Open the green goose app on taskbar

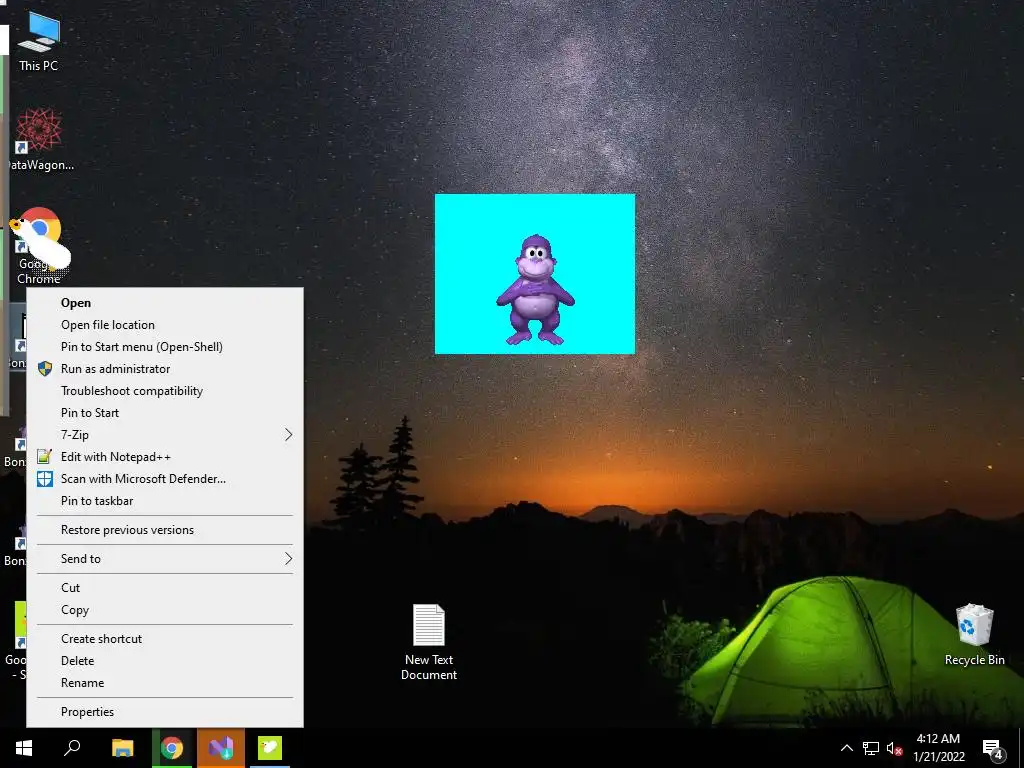tap(270, 748)
